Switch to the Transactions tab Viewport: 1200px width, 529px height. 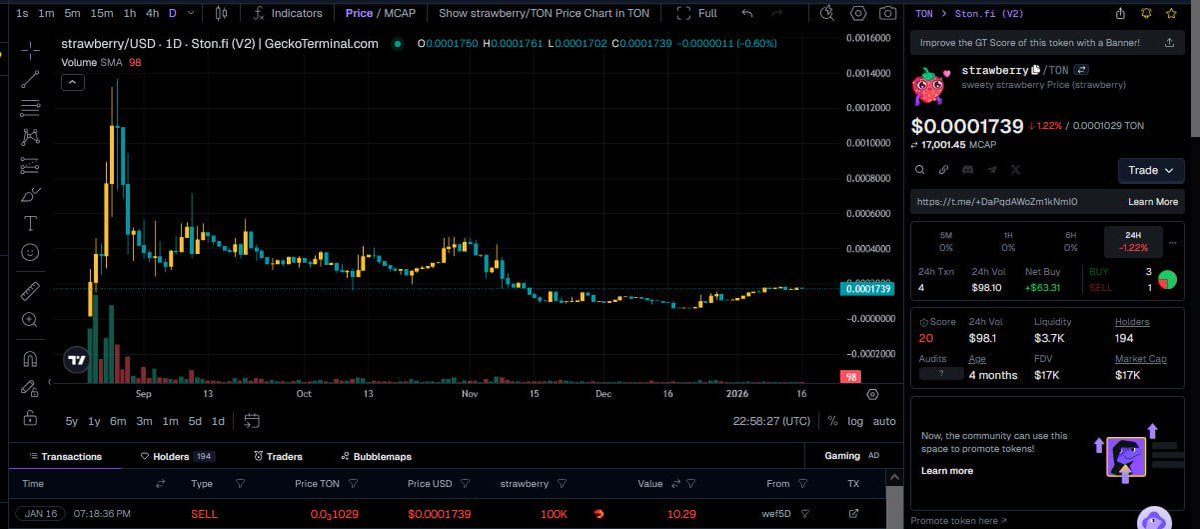(x=64, y=456)
